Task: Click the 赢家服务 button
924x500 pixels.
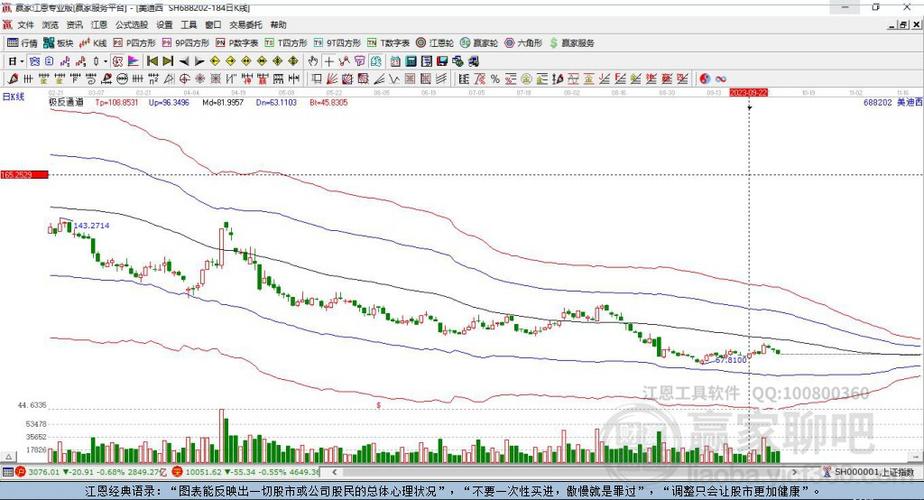Action: click(x=572, y=43)
